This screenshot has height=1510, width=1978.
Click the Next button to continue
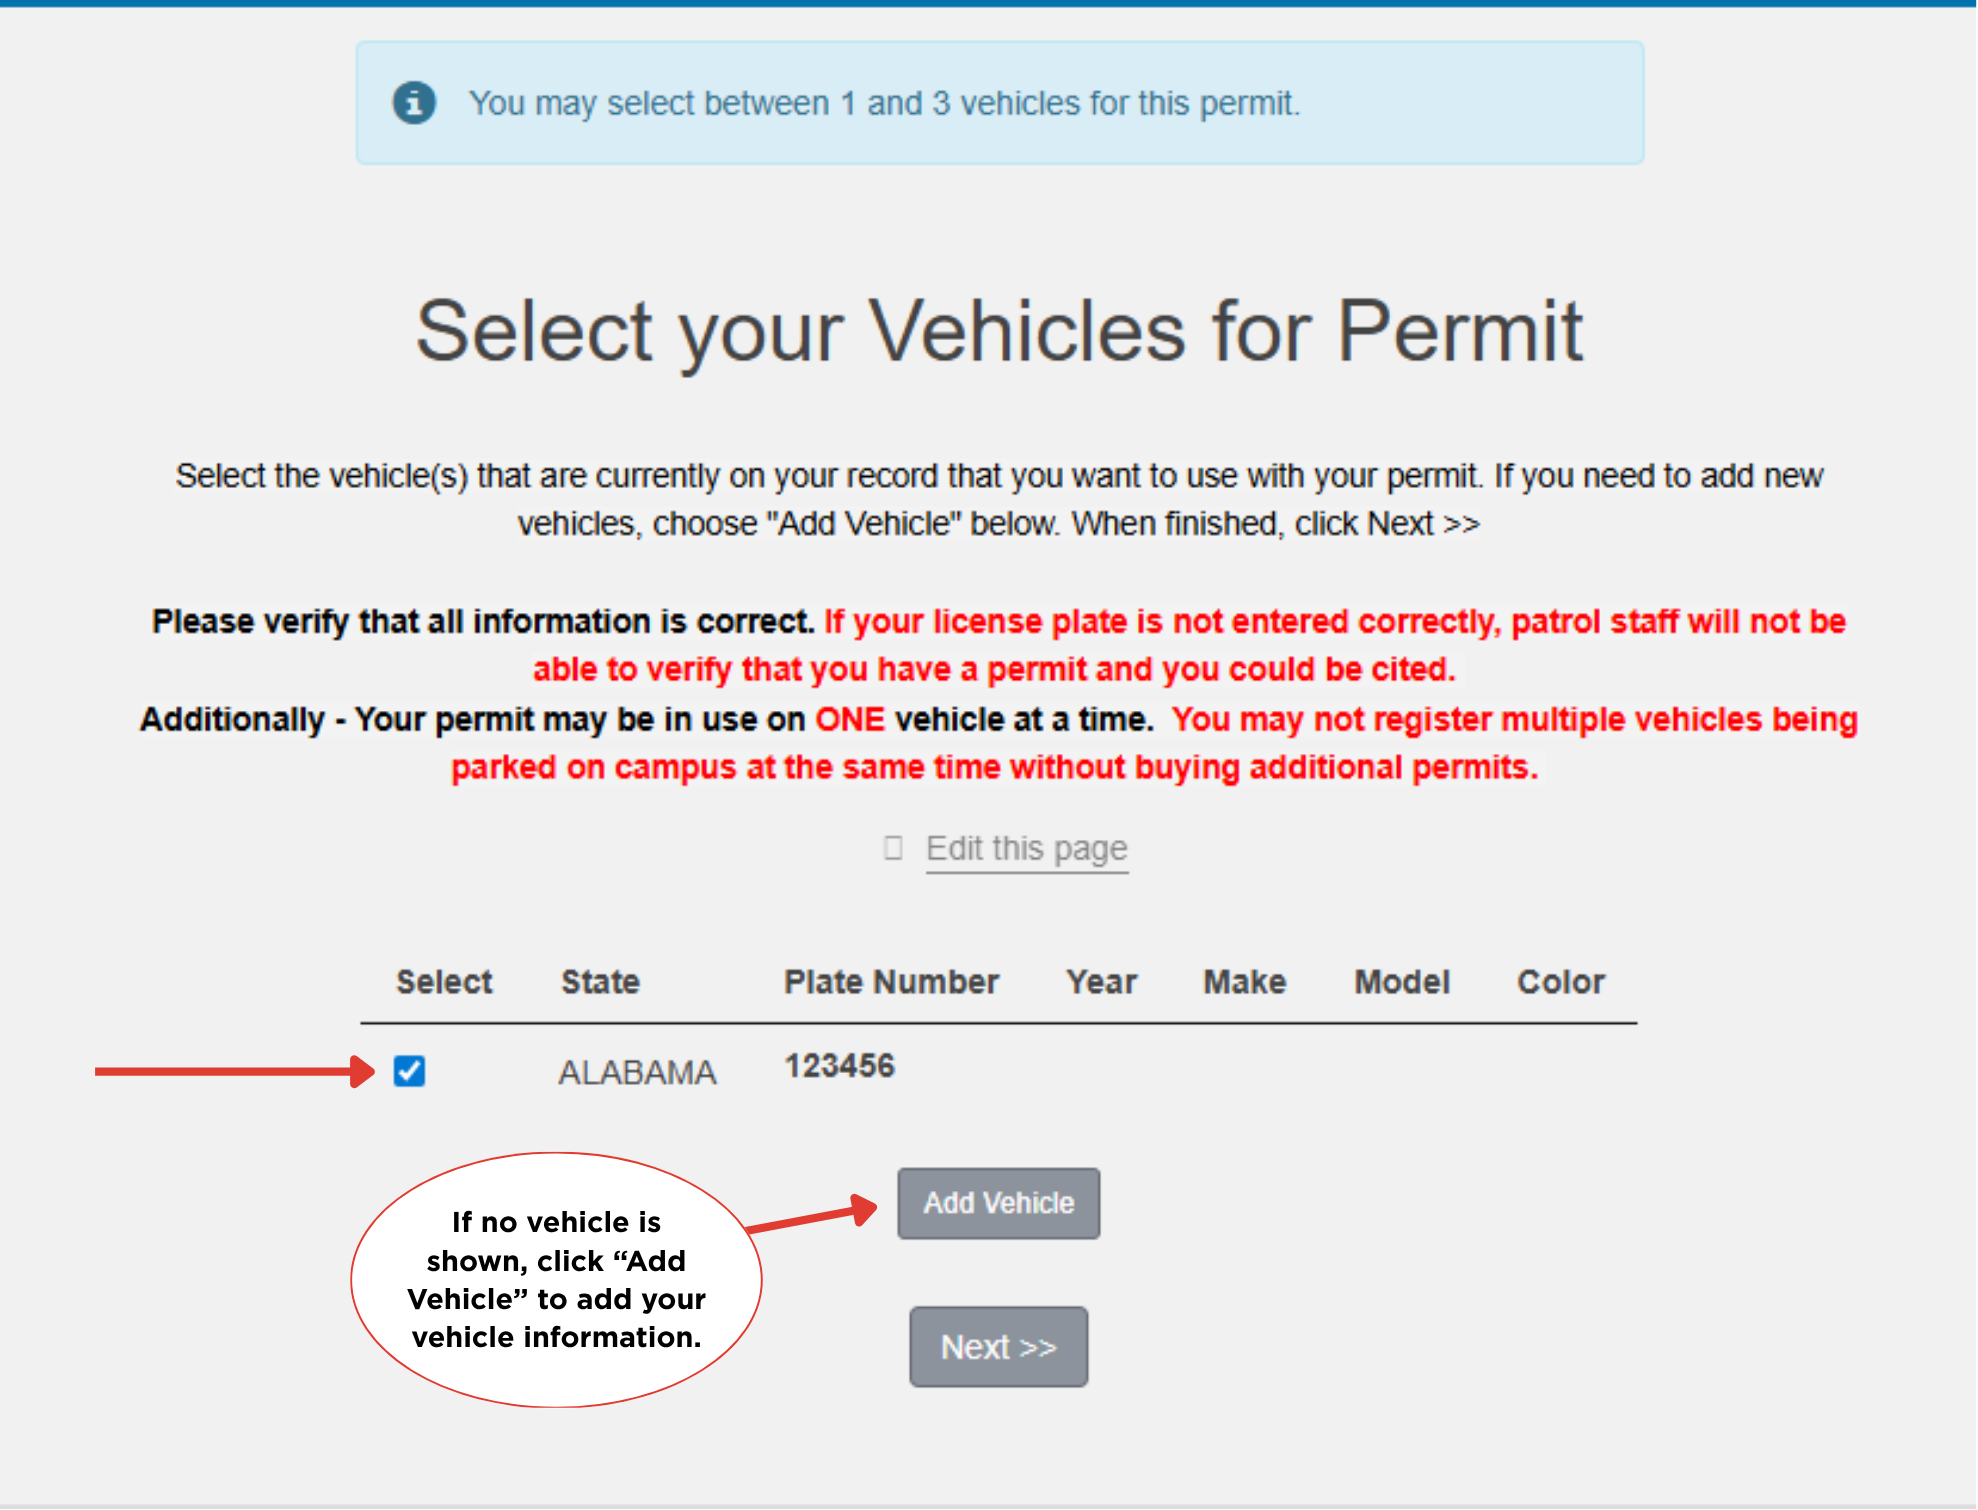coord(997,1346)
